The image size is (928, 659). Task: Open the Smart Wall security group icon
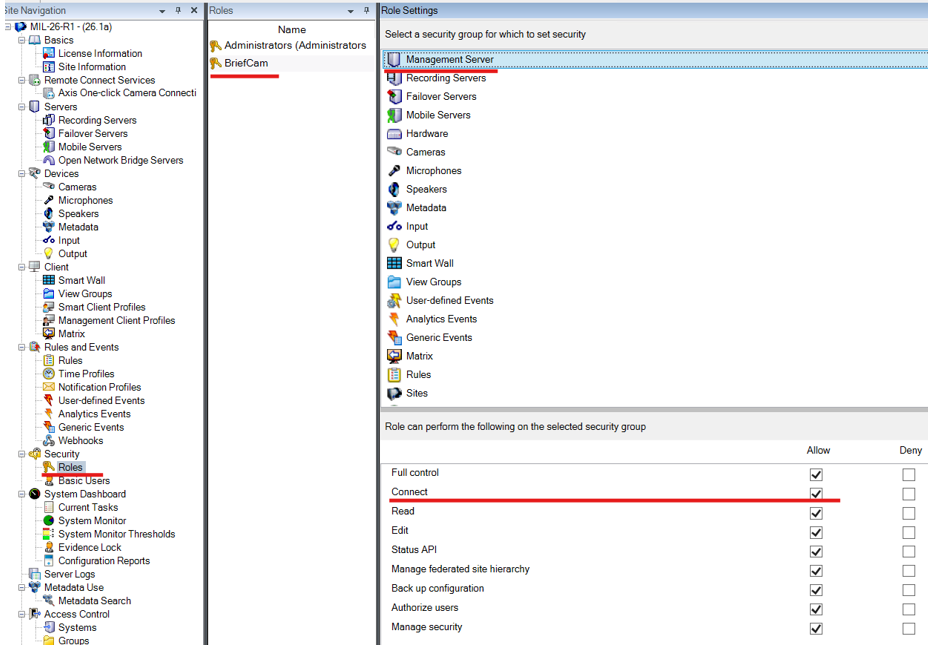(x=394, y=263)
